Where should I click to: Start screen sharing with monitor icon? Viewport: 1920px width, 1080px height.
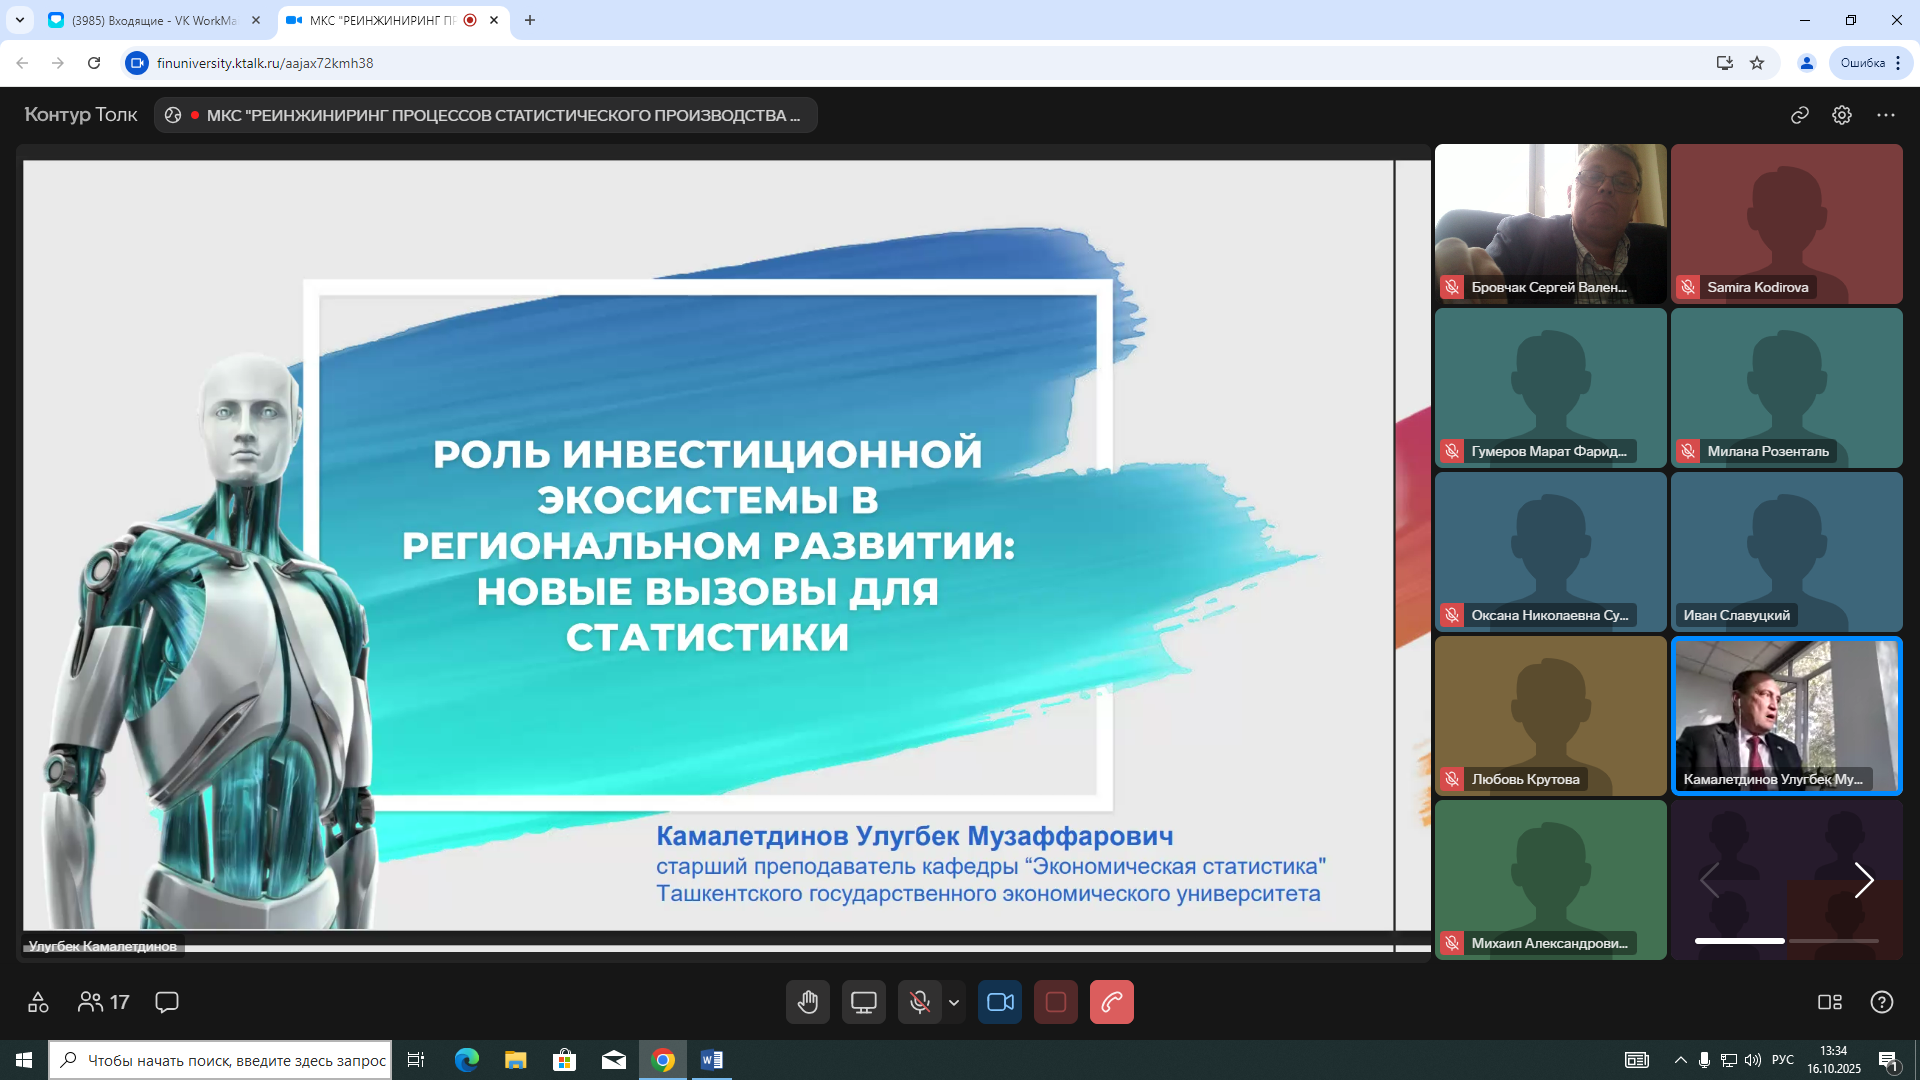pyautogui.click(x=864, y=1002)
